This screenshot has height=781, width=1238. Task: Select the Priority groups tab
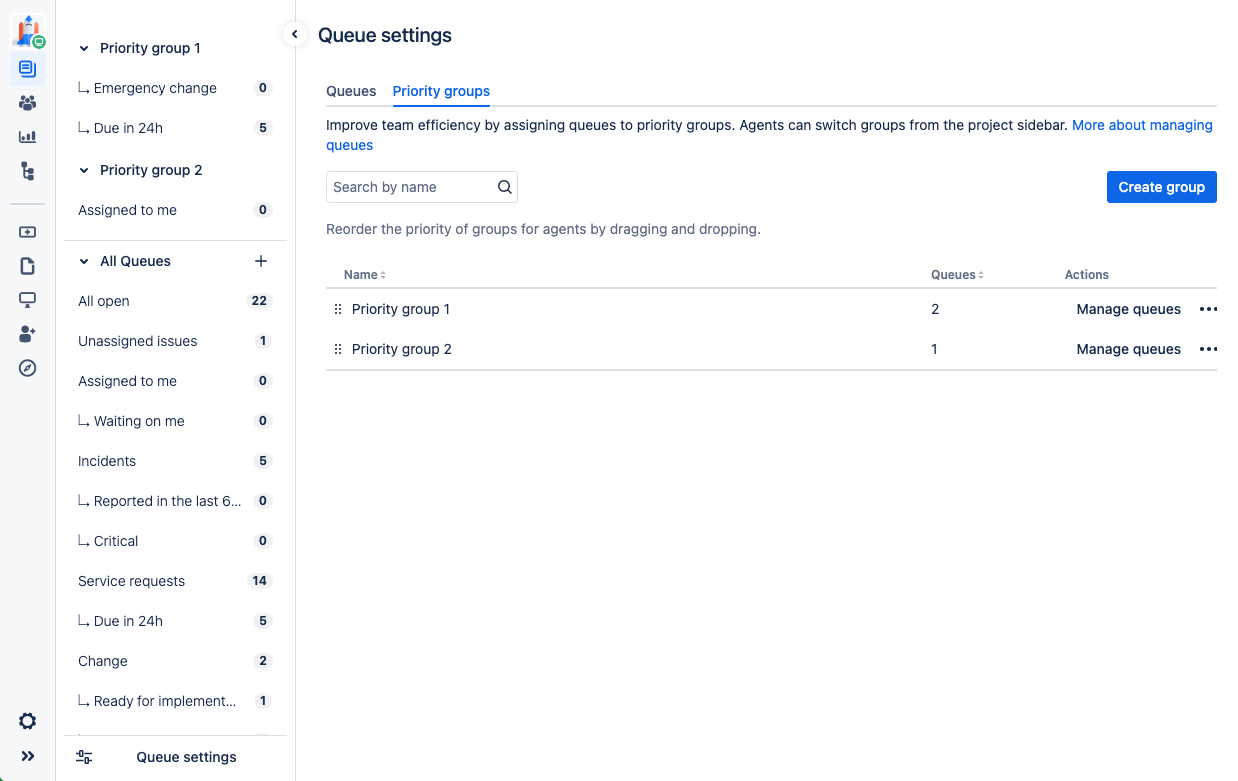(441, 91)
